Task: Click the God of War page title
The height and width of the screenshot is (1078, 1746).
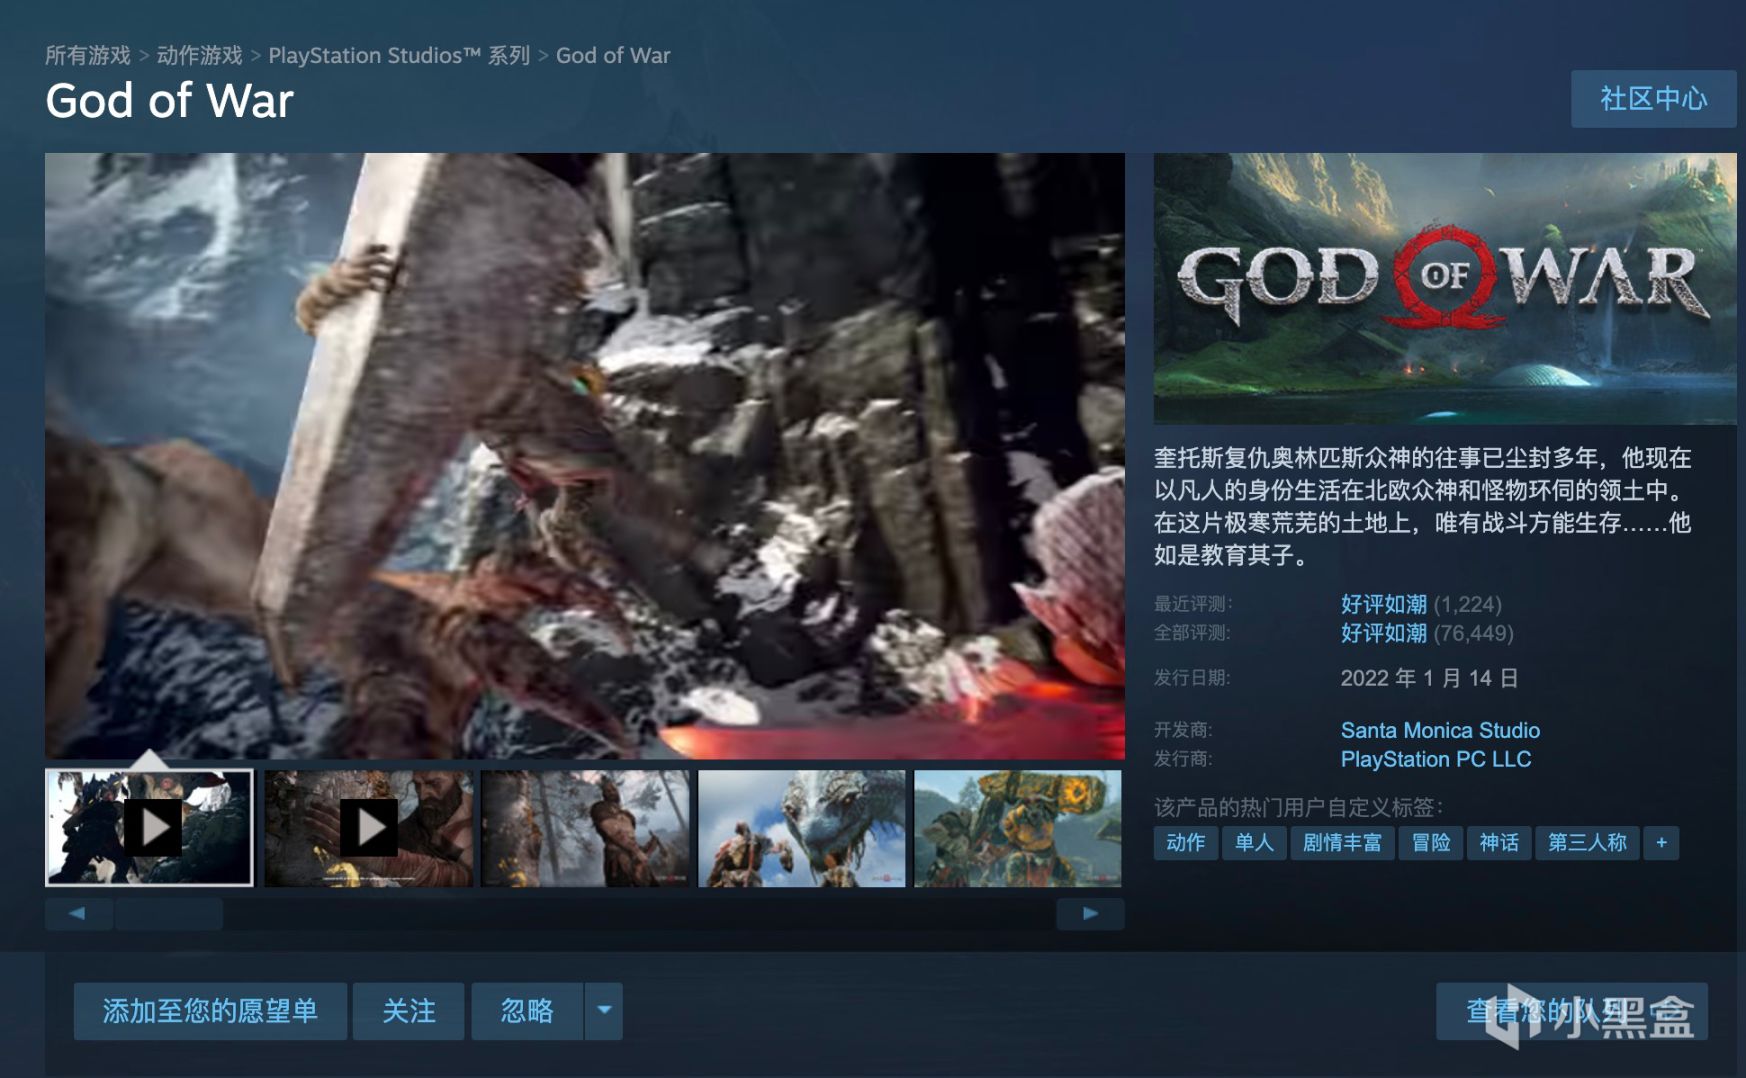Action: 169,101
